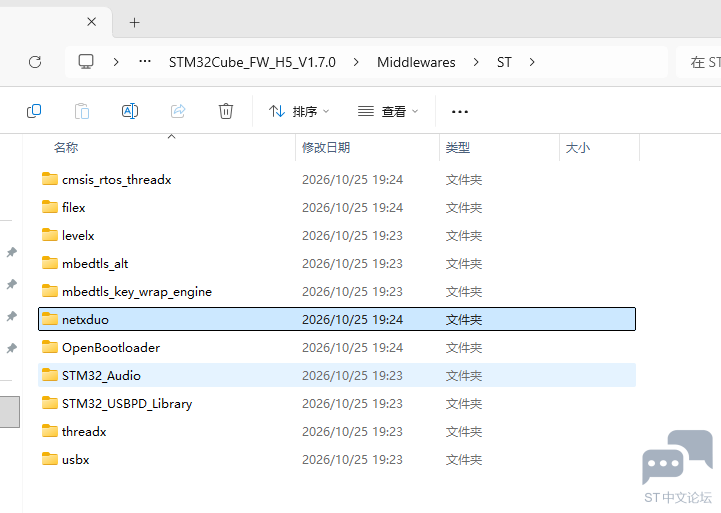Viewport: 721px width, 513px height.
Task: Select the ST breadcrumb segment
Action: pos(504,62)
